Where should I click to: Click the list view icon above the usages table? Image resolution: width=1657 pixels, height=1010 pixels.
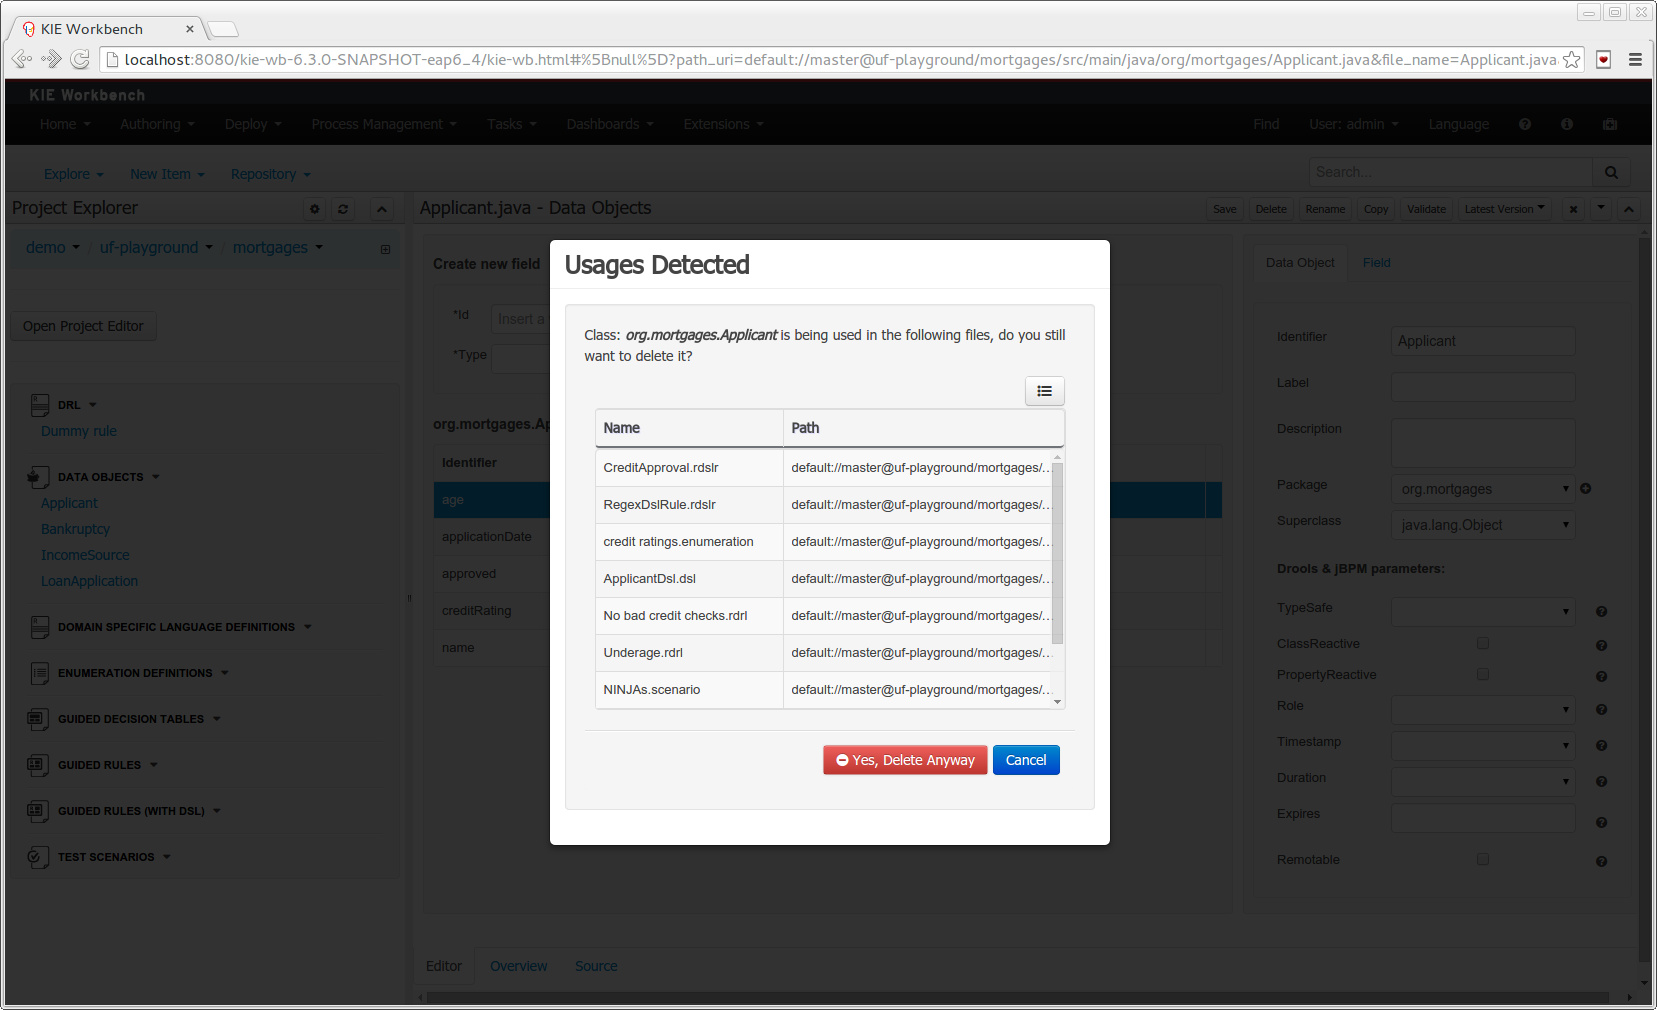(x=1044, y=391)
